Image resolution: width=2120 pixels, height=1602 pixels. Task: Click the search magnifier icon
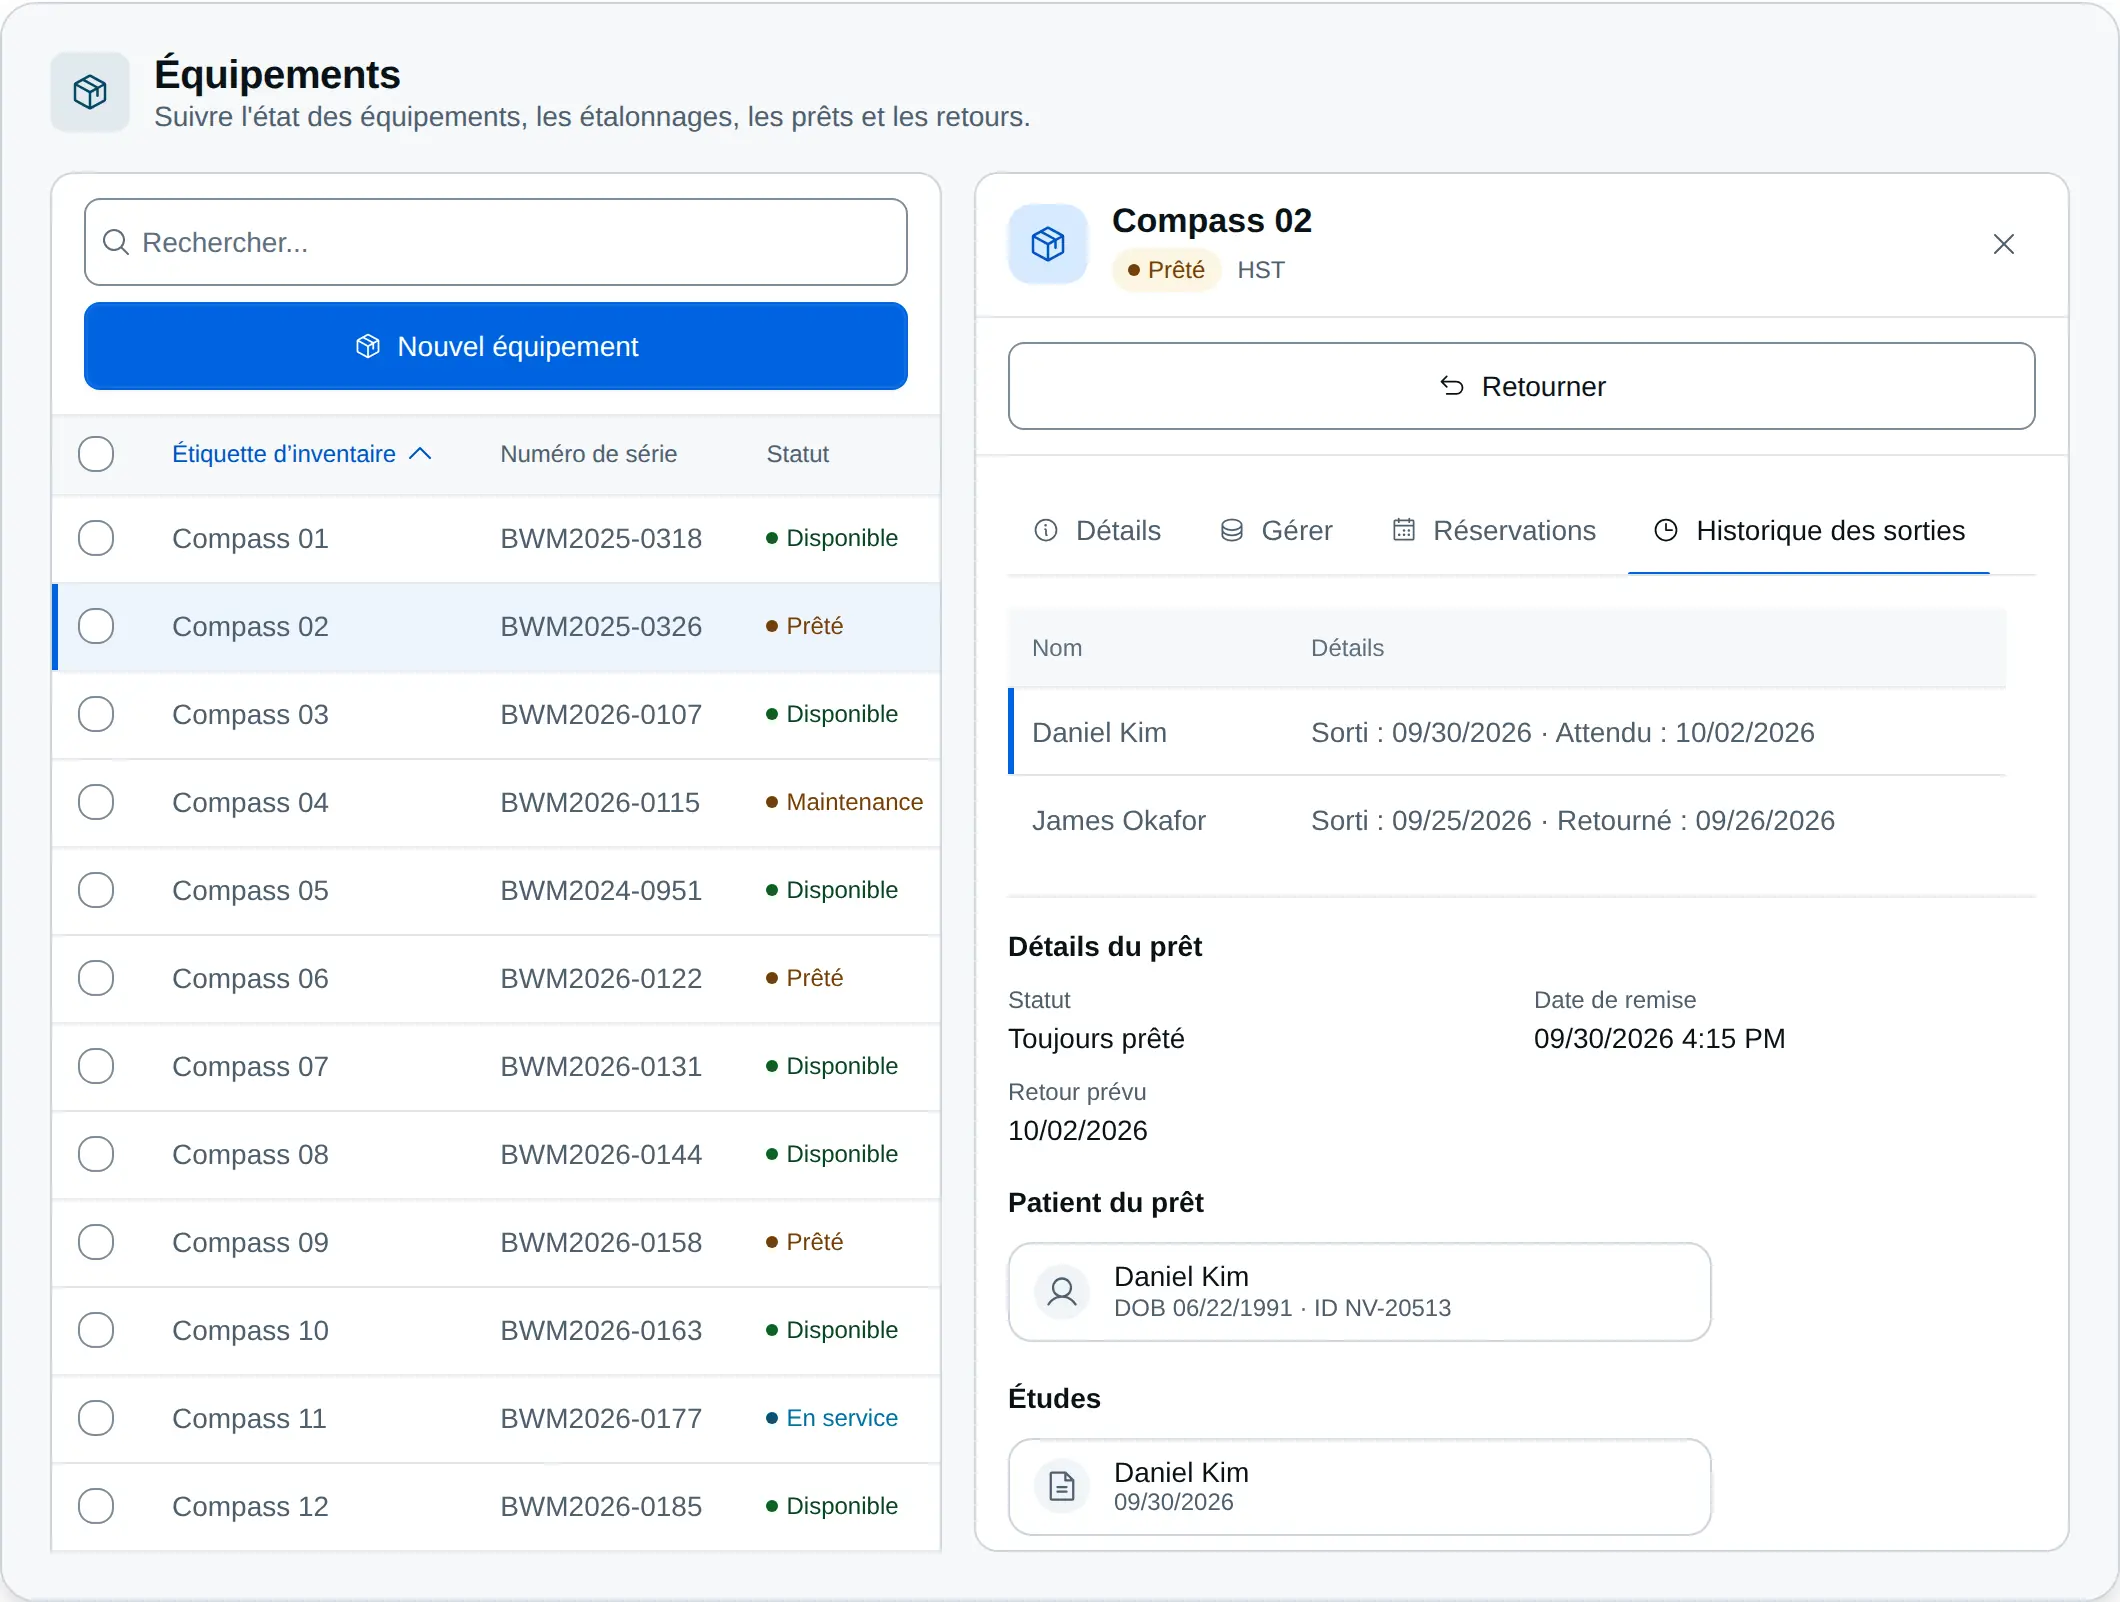116,242
